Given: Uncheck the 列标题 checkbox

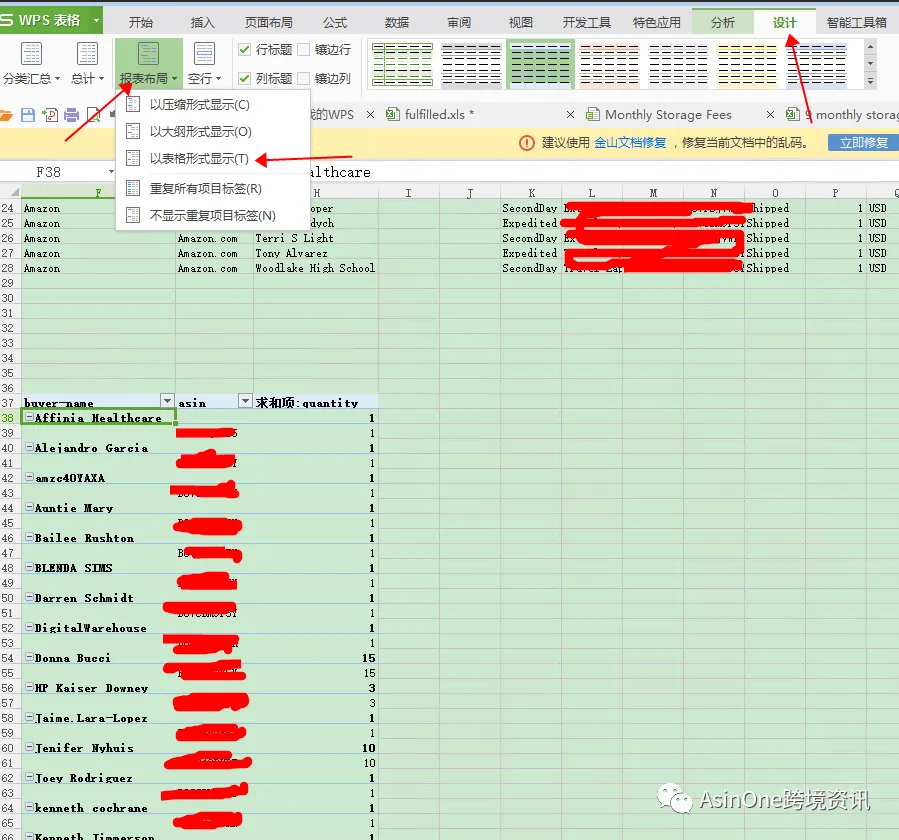Looking at the screenshot, I should 244,78.
